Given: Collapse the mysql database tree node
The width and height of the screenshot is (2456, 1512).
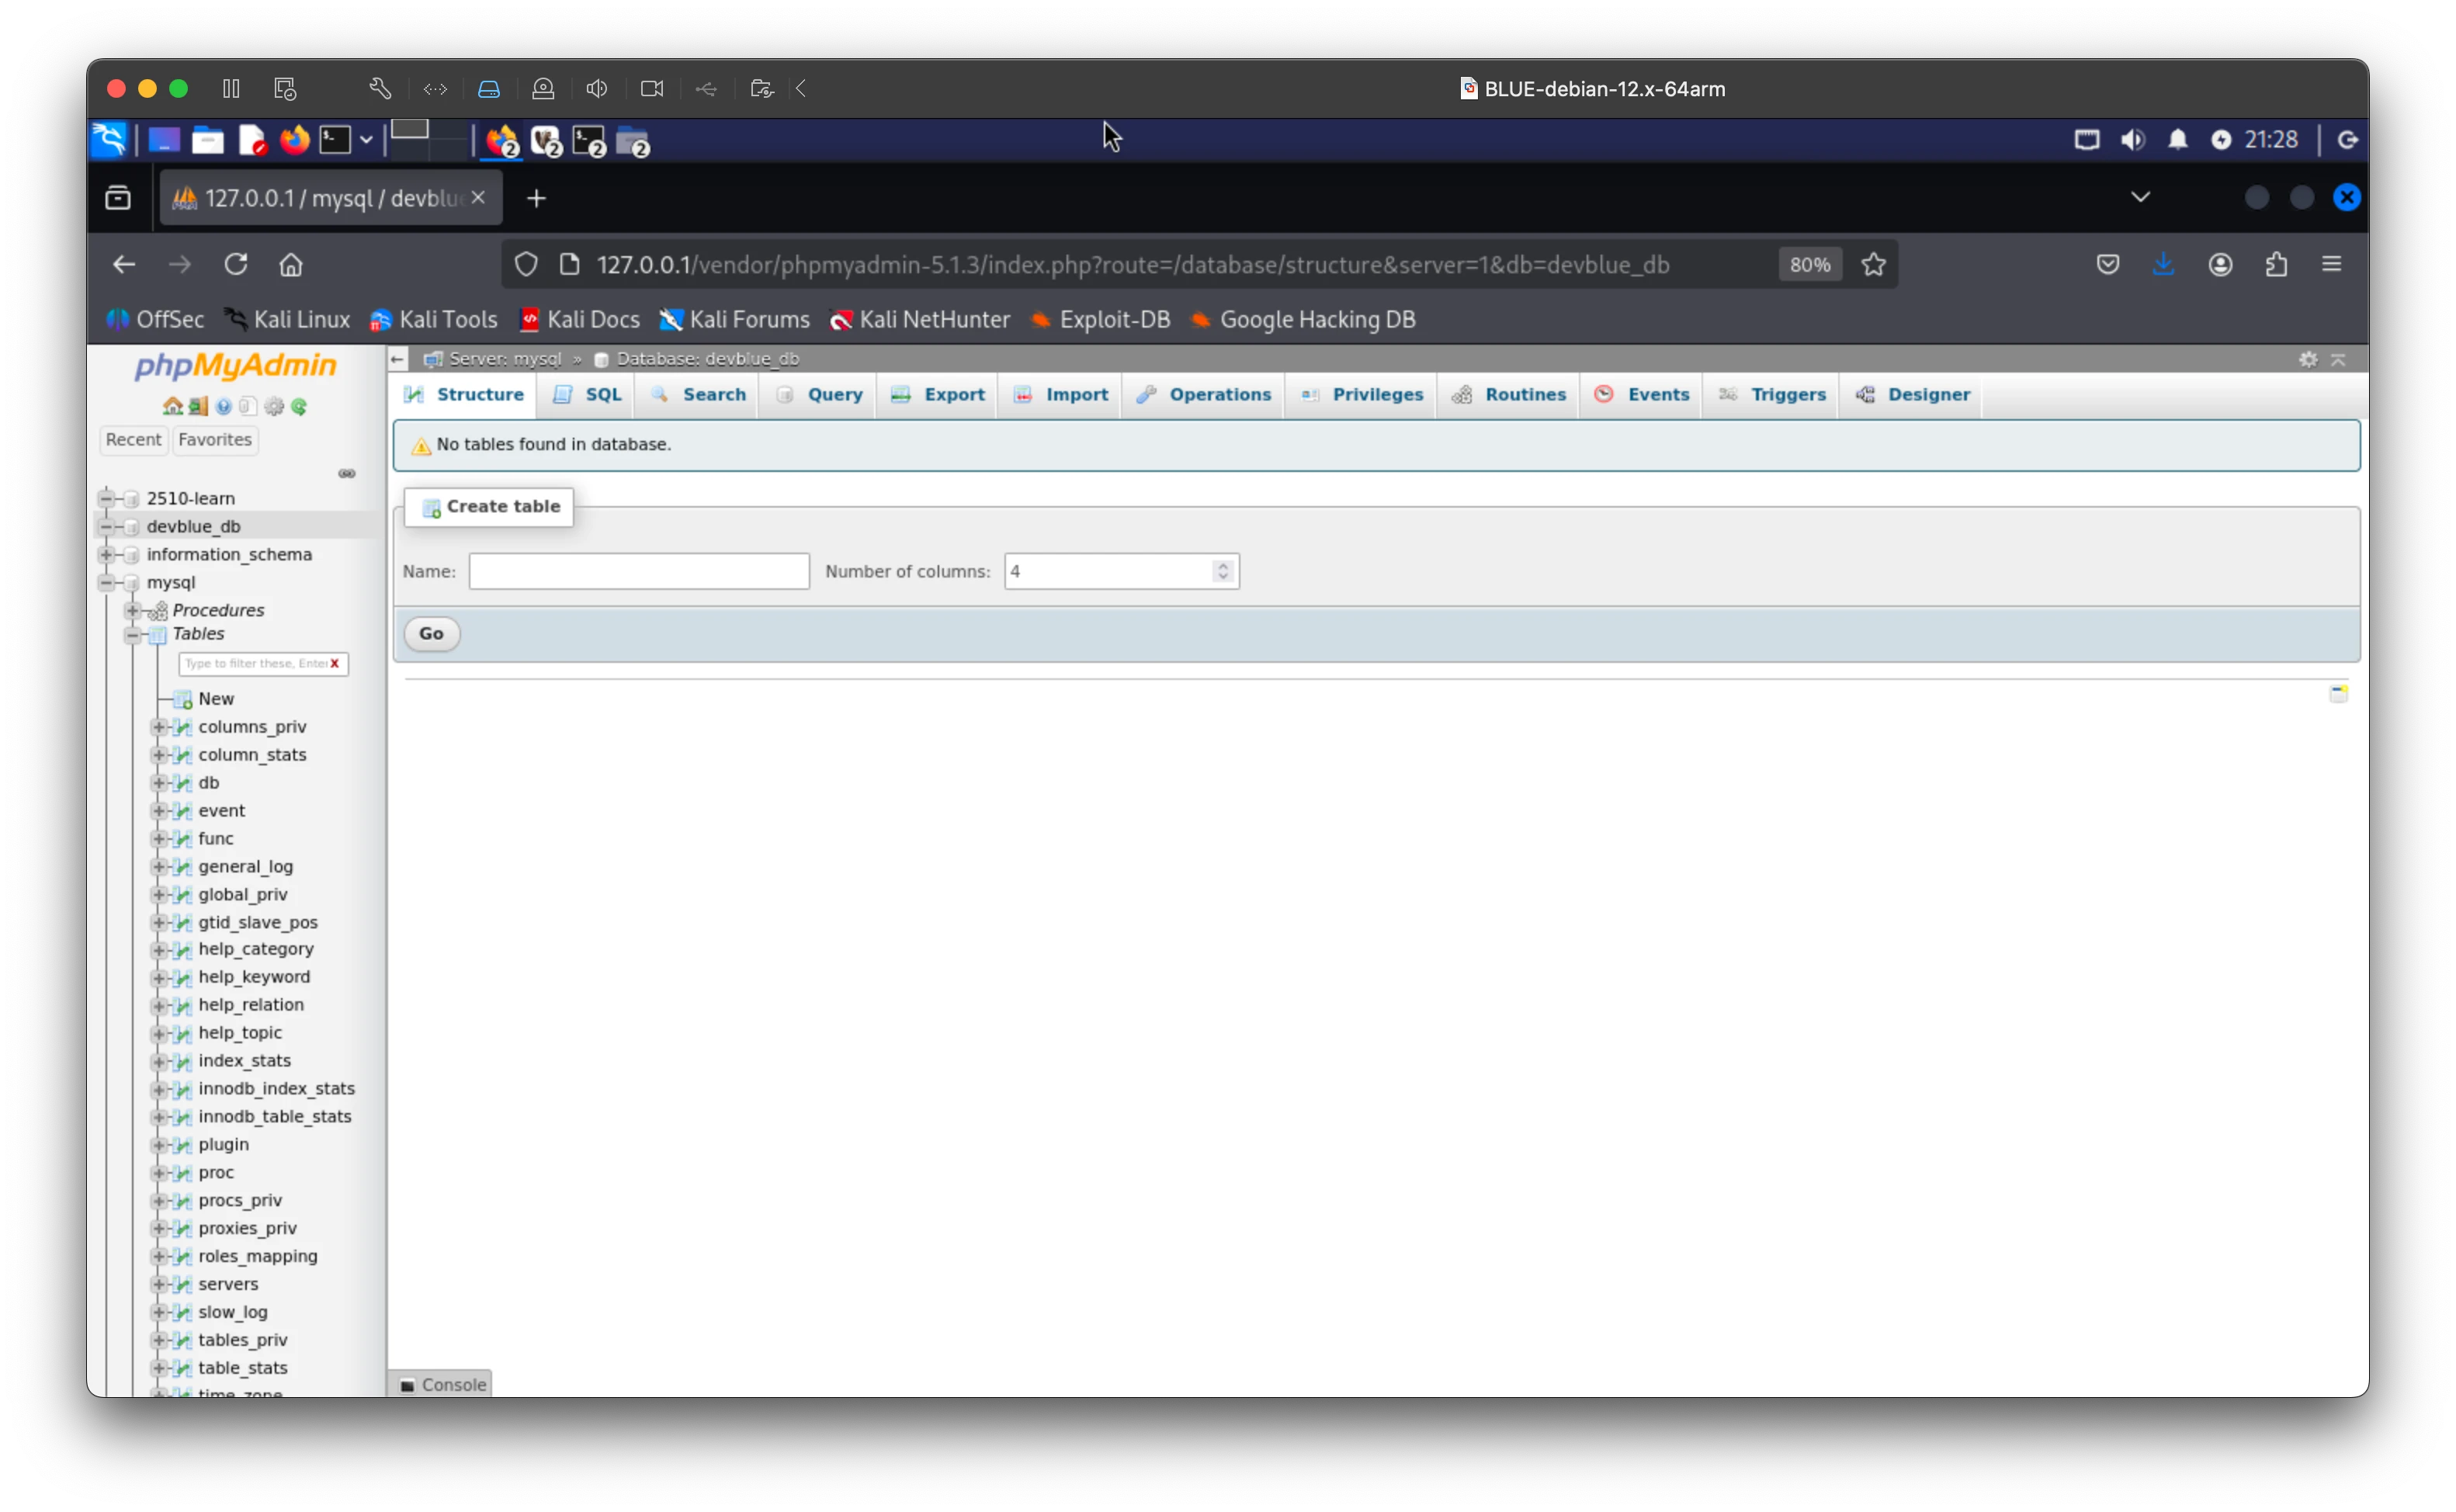Looking at the screenshot, I should (106, 582).
